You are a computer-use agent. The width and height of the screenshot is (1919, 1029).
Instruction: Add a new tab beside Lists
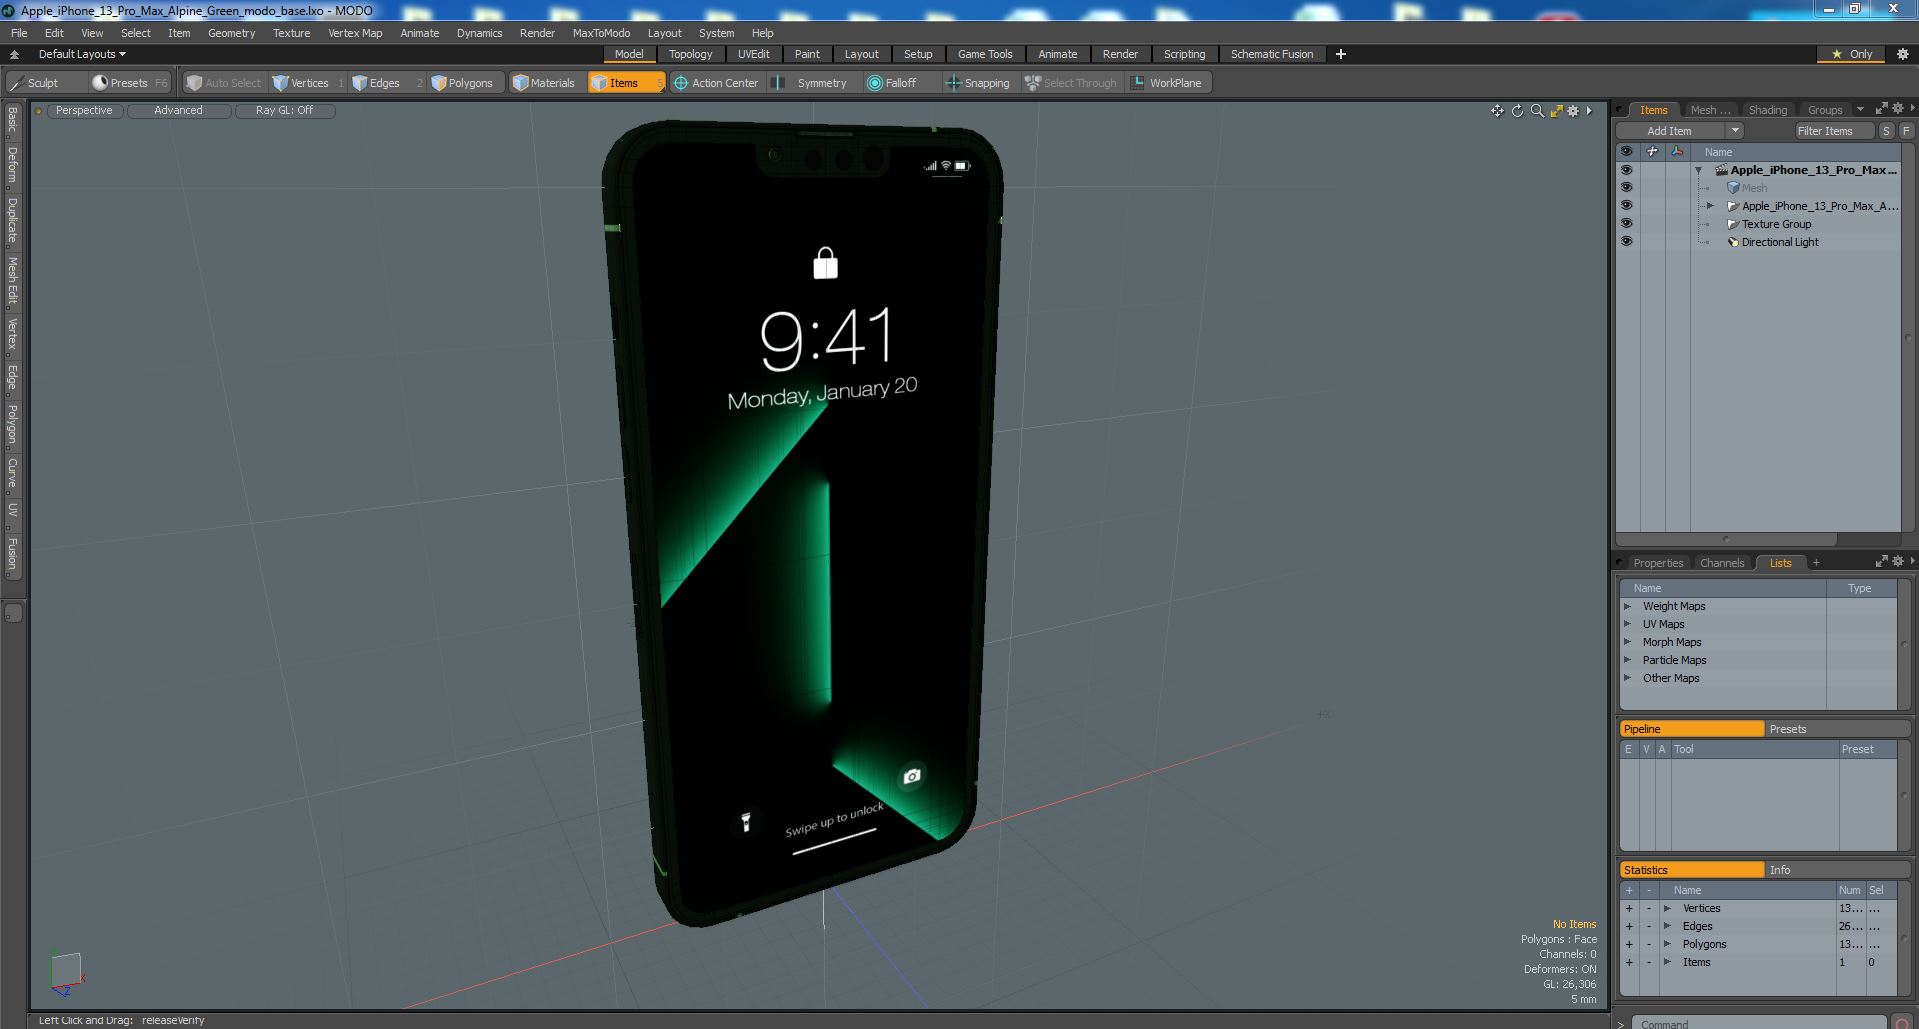[x=1816, y=562]
